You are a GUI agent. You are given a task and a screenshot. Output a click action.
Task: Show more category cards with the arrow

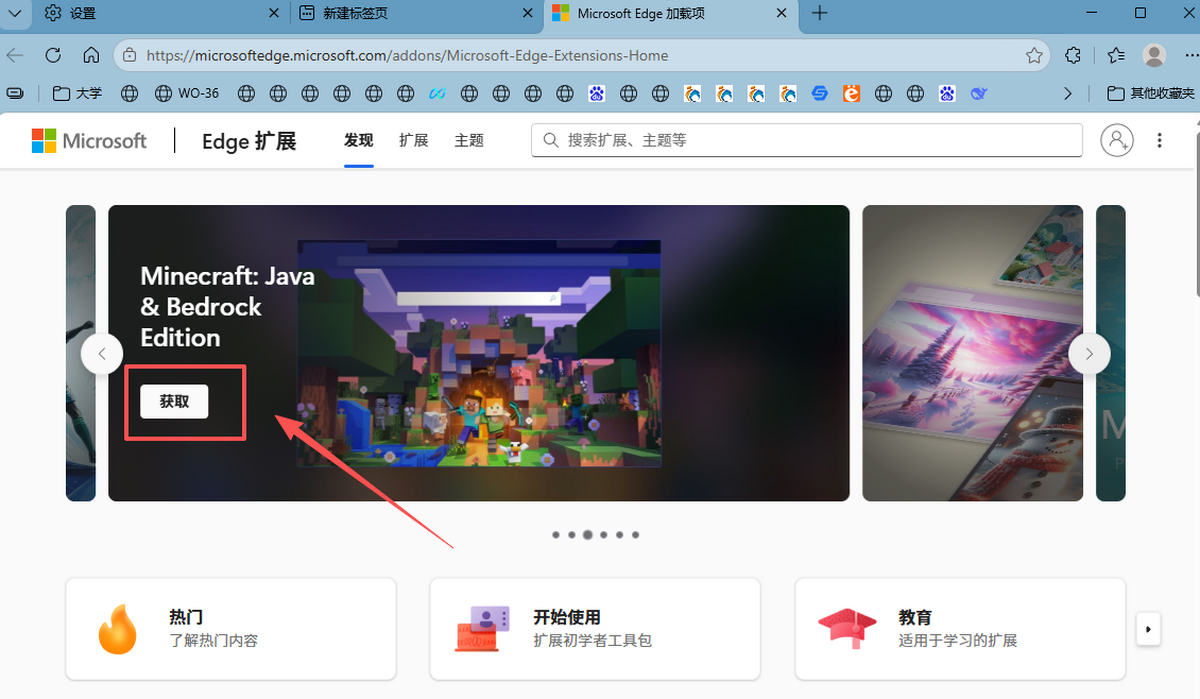(x=1148, y=629)
